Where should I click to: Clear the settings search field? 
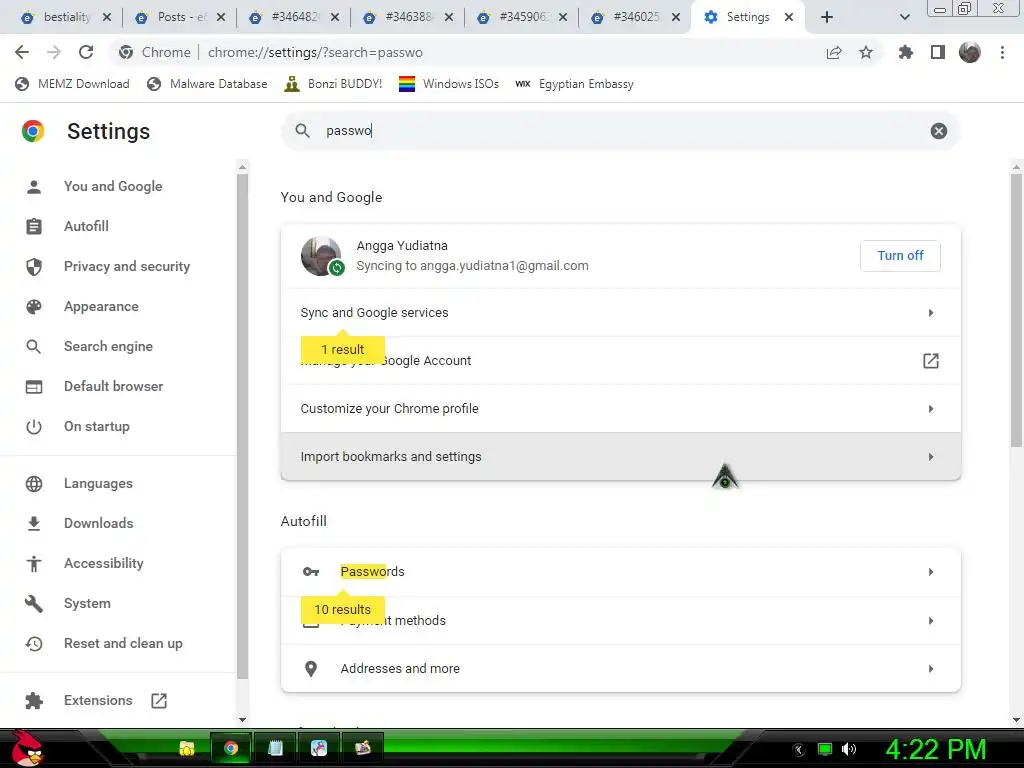pos(938,131)
